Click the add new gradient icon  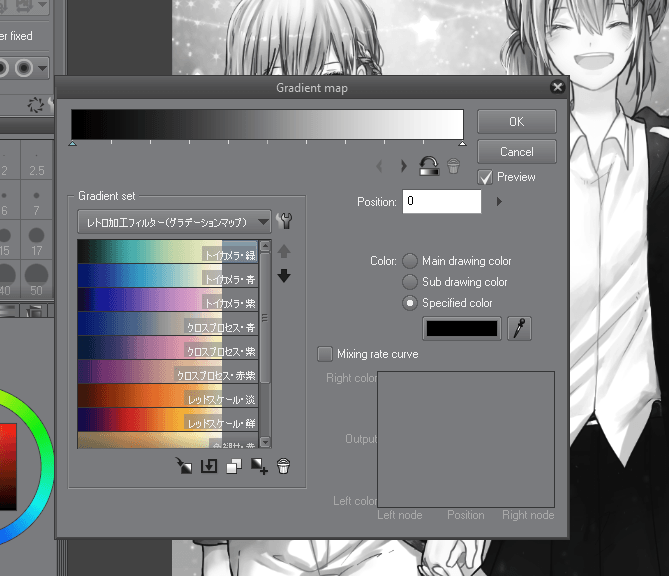(259, 466)
